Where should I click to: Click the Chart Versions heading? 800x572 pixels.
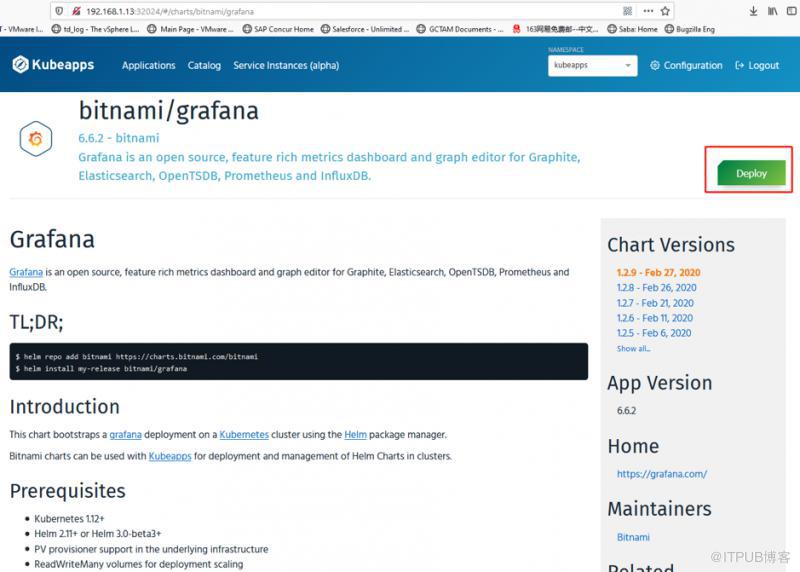(x=671, y=245)
